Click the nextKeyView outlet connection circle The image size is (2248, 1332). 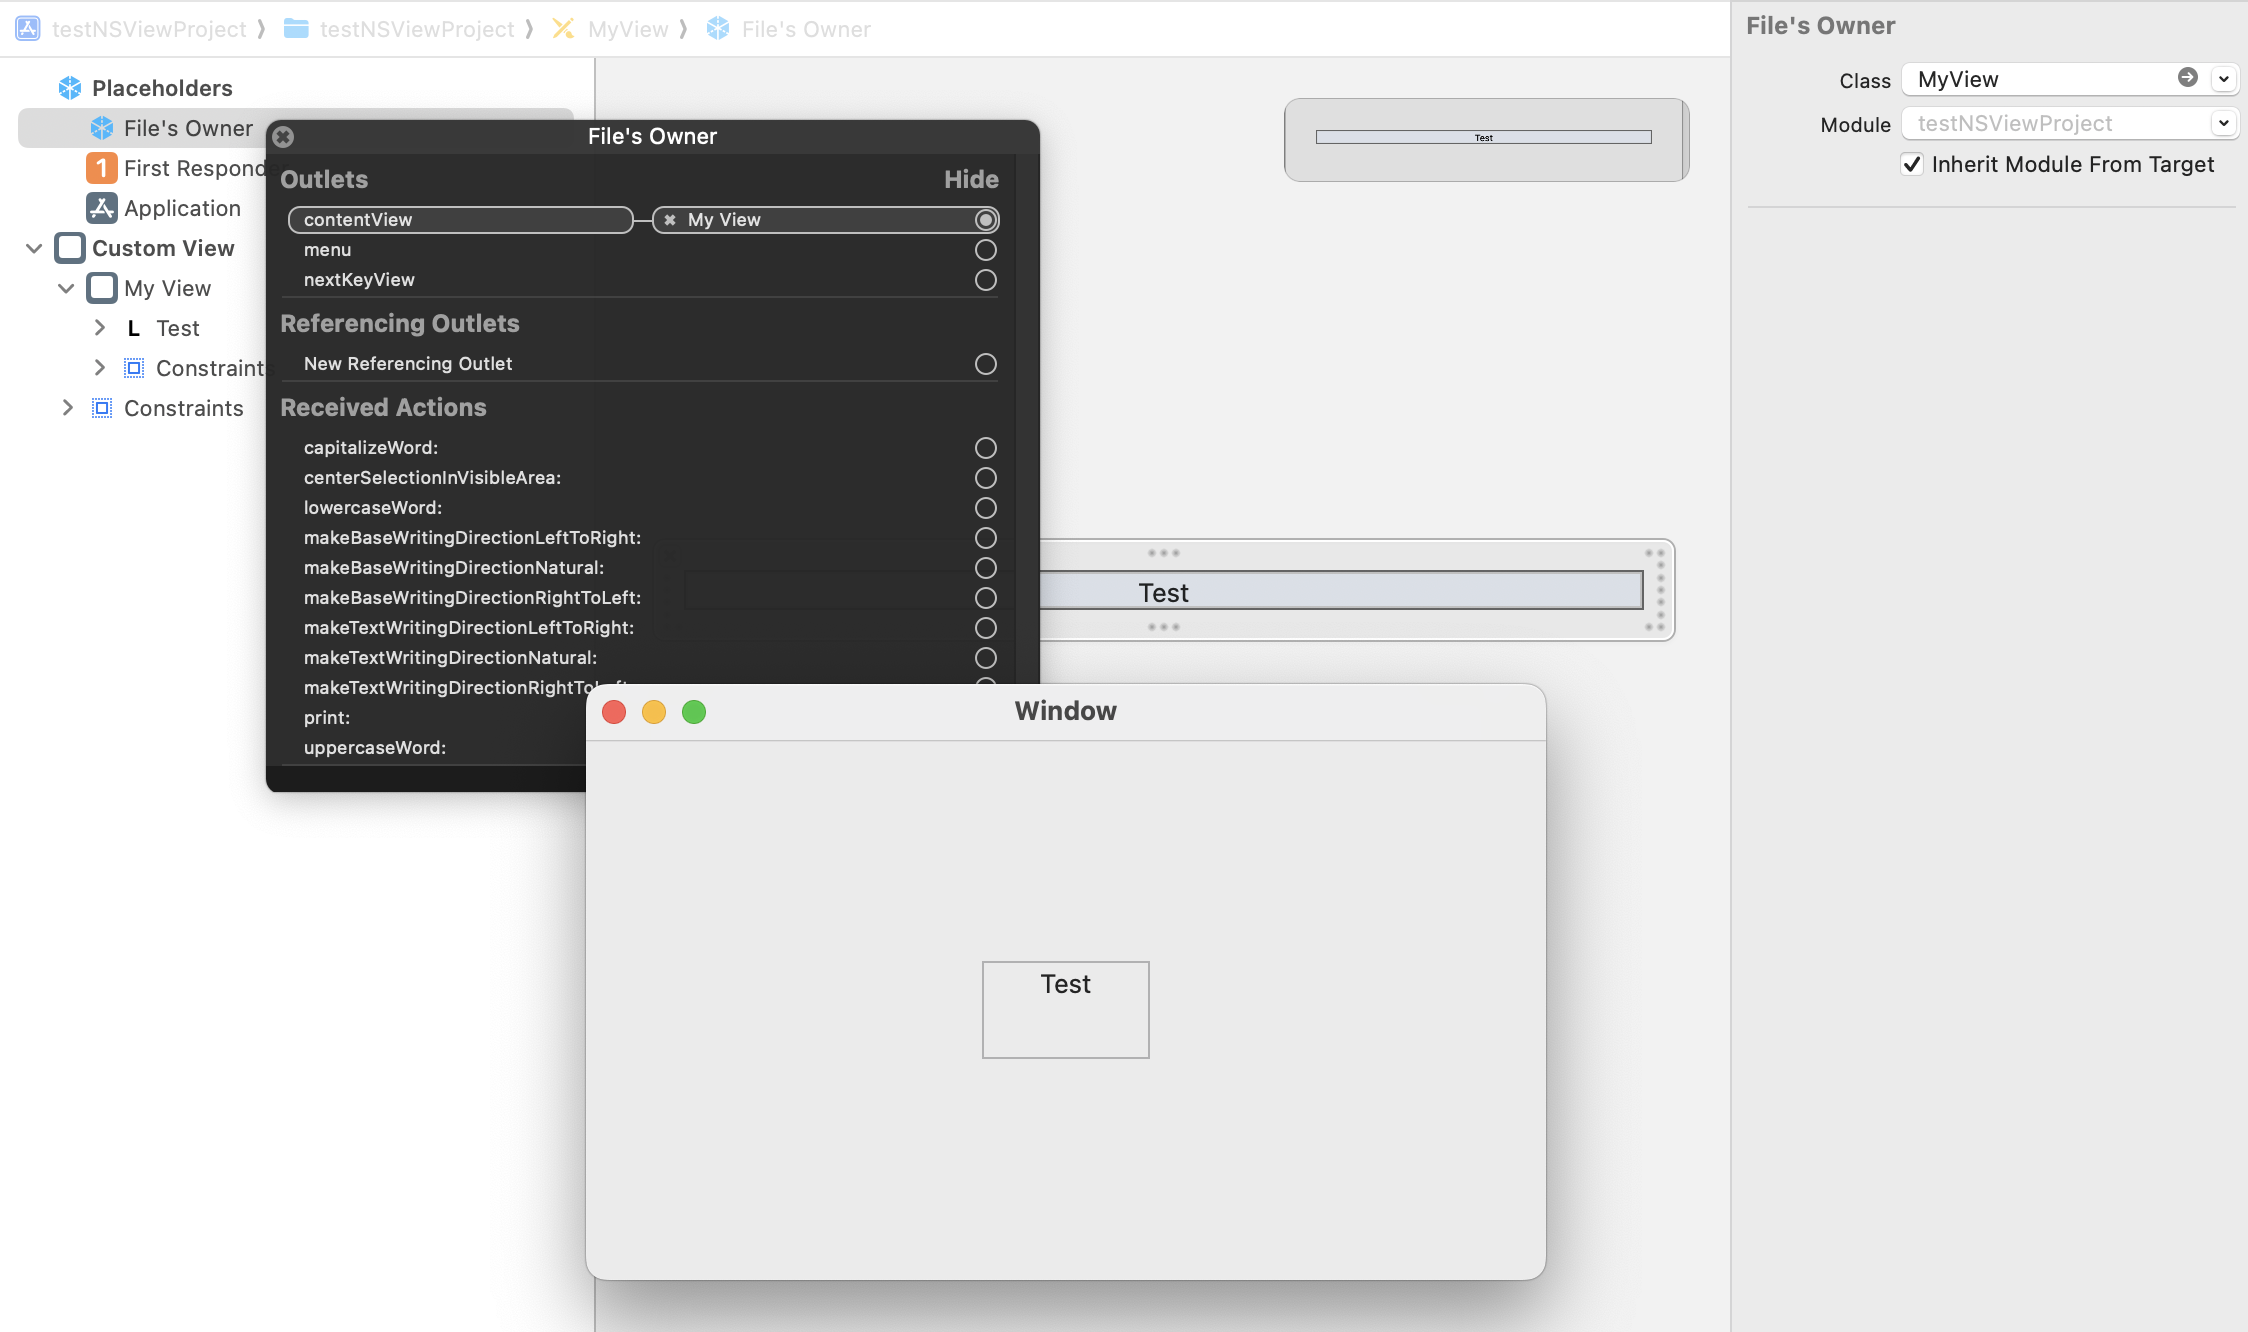[x=985, y=280]
